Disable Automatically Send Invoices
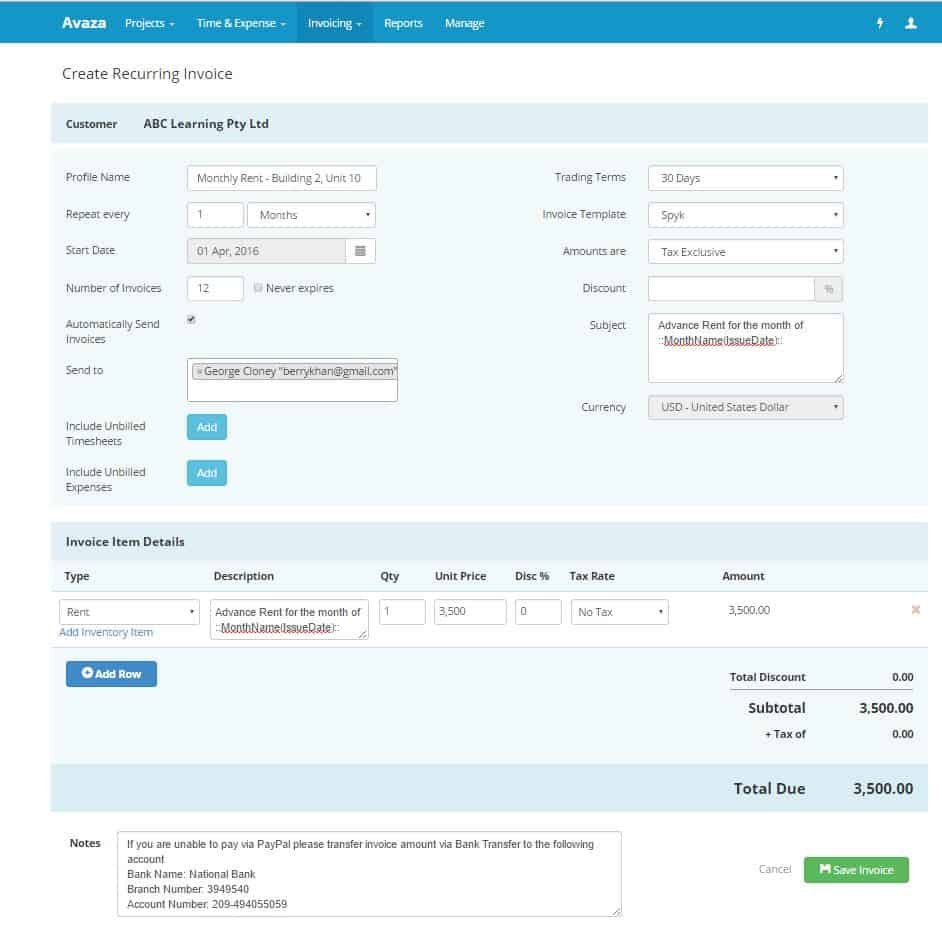This screenshot has width=942, height=929. (190, 319)
